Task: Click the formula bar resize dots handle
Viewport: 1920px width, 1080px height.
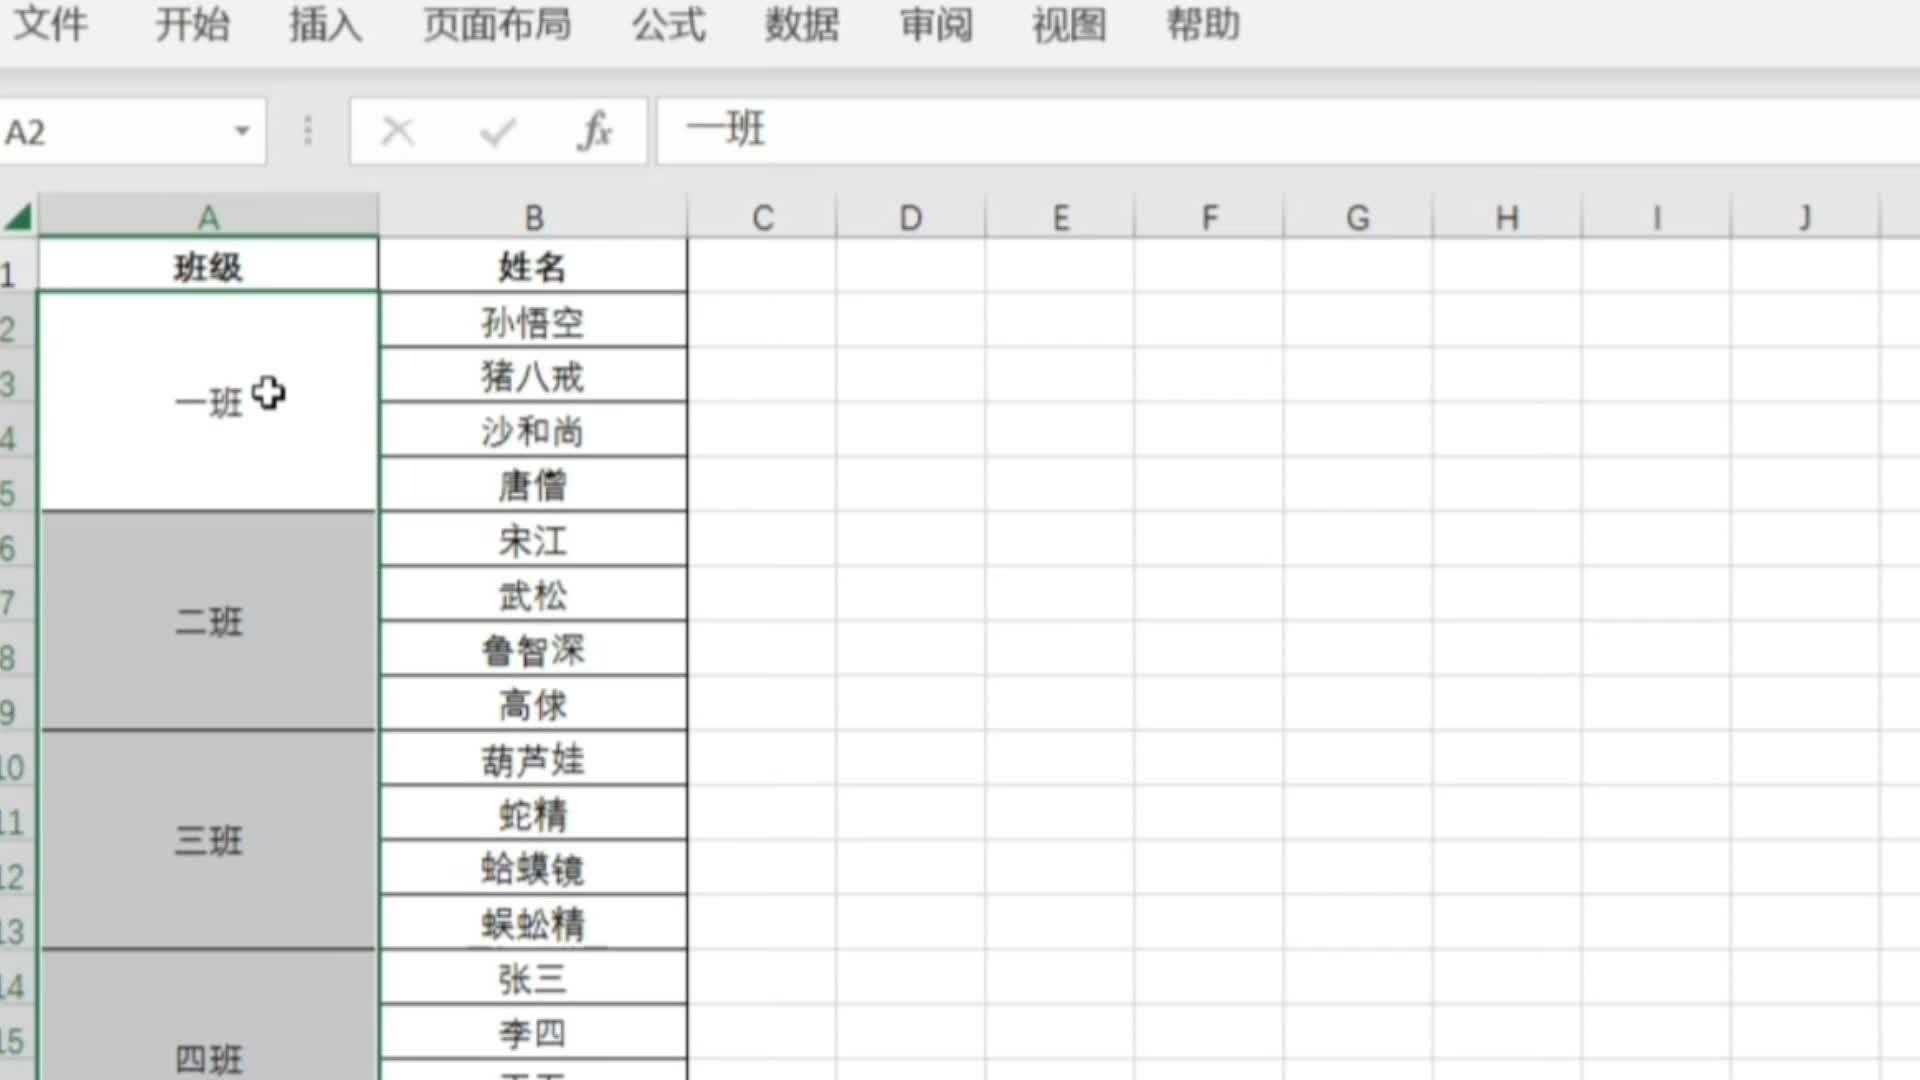Action: (x=308, y=131)
